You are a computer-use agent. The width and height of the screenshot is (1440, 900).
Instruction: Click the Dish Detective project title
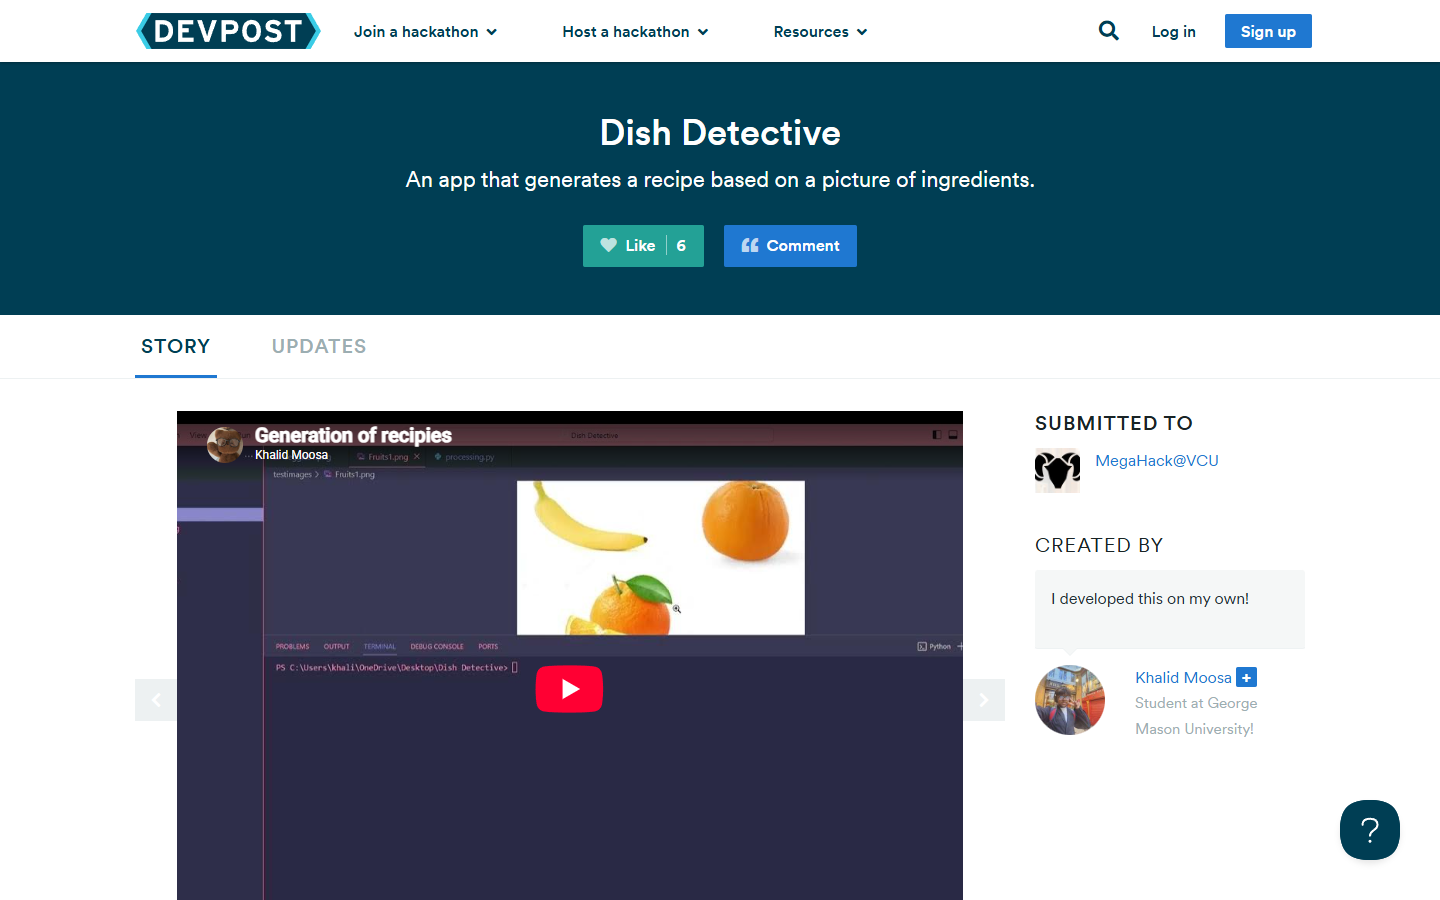[x=720, y=133]
